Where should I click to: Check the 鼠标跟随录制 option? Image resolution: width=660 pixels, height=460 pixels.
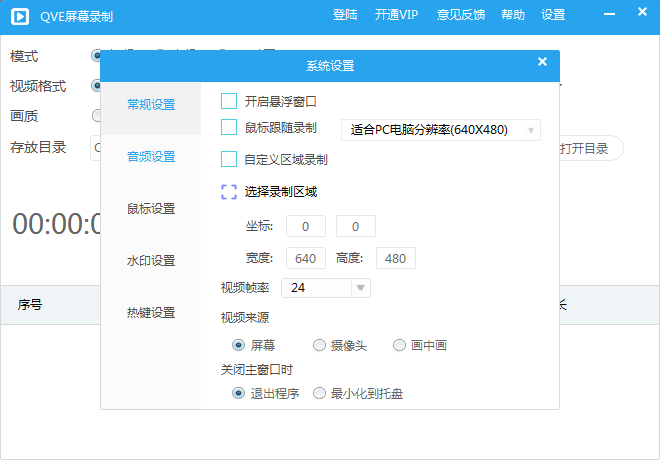point(229,127)
